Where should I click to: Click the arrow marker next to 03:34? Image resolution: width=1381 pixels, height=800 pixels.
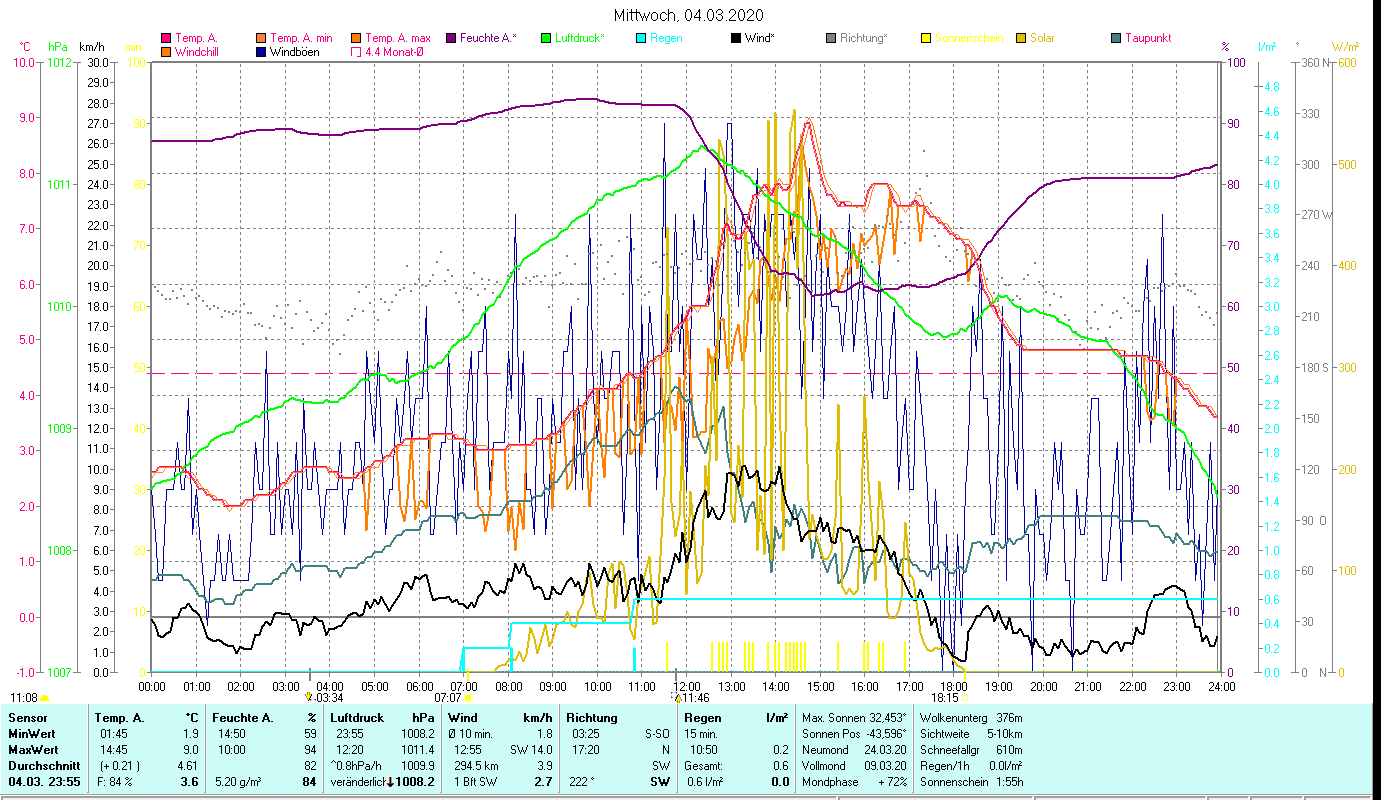[308, 696]
